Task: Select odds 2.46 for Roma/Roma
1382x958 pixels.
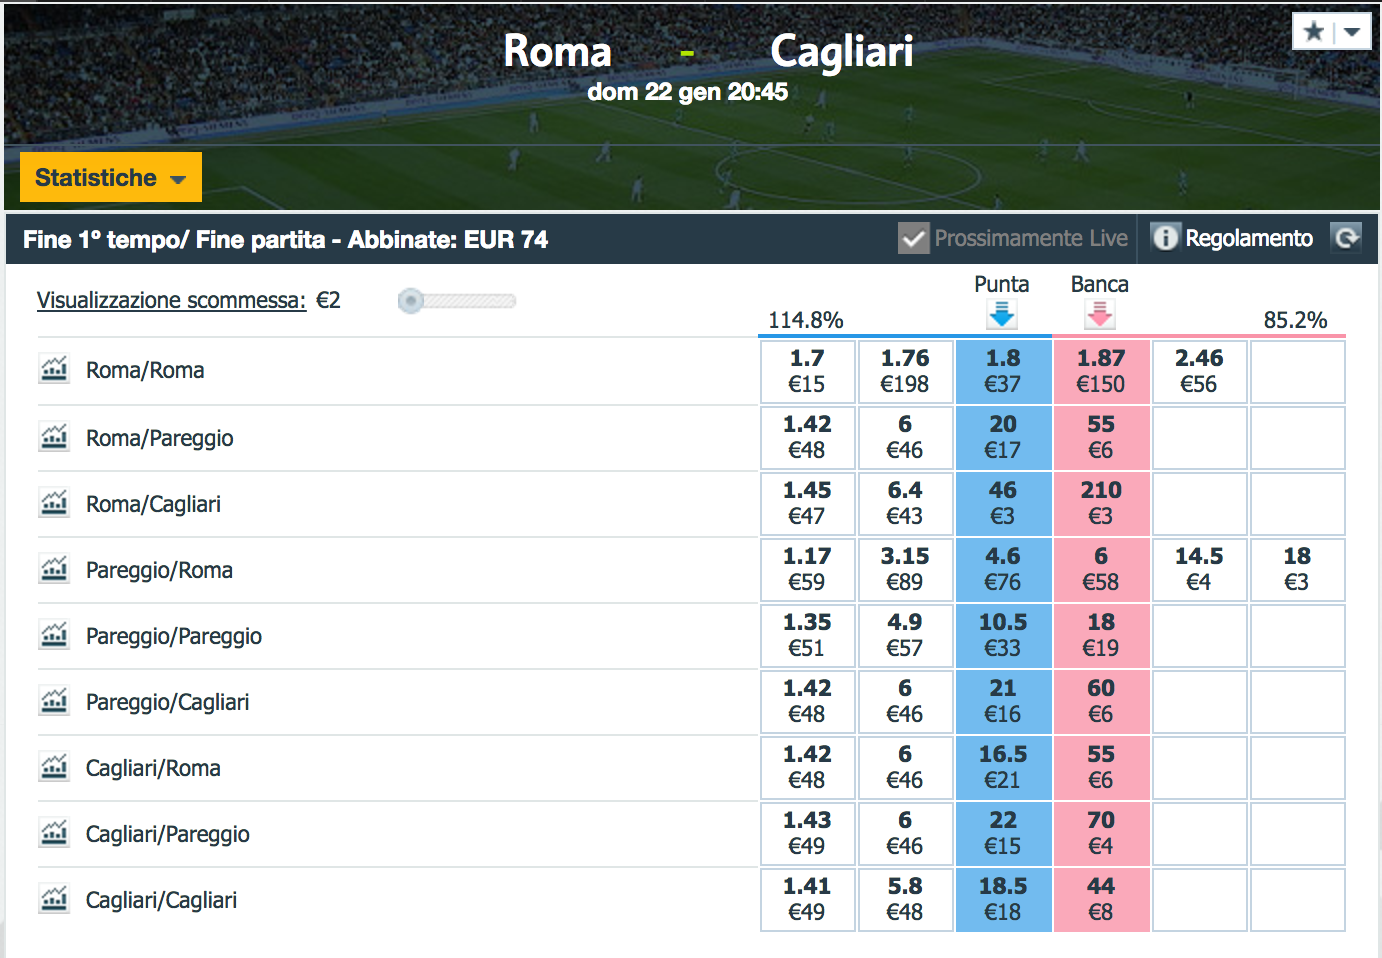Action: 1199,371
